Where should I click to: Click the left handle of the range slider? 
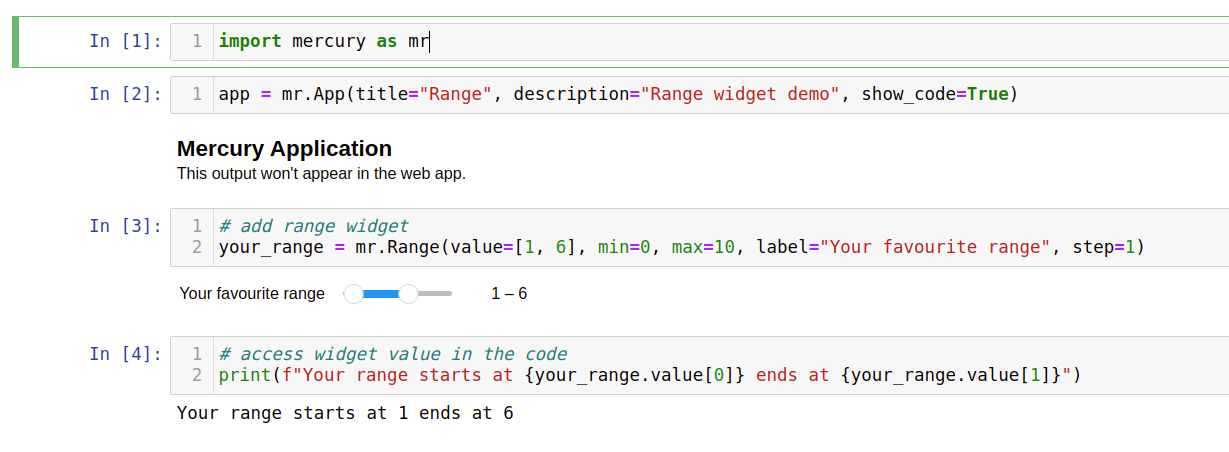coord(353,294)
